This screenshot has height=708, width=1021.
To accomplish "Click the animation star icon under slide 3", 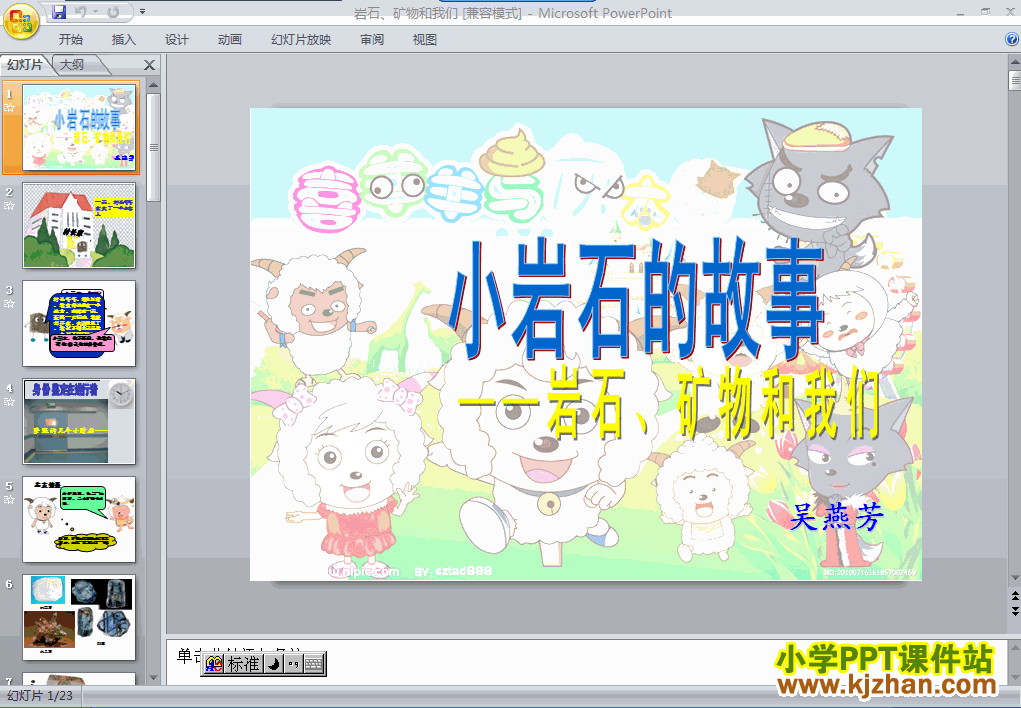I will click(x=9, y=304).
